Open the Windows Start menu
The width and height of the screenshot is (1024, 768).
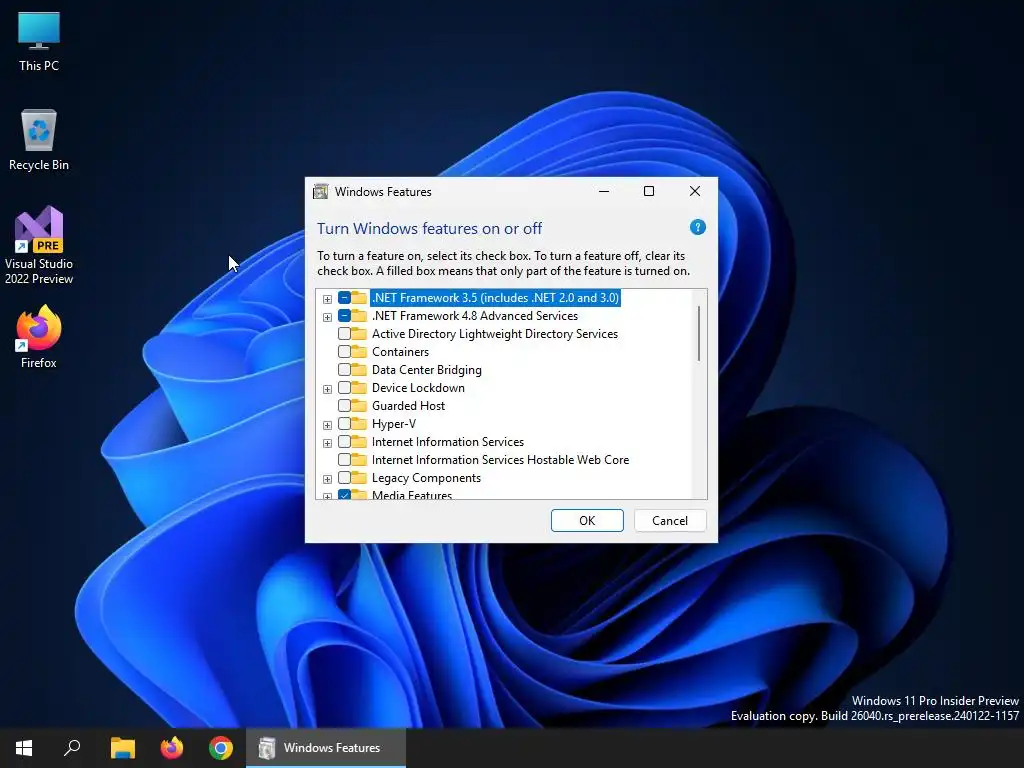pos(24,748)
